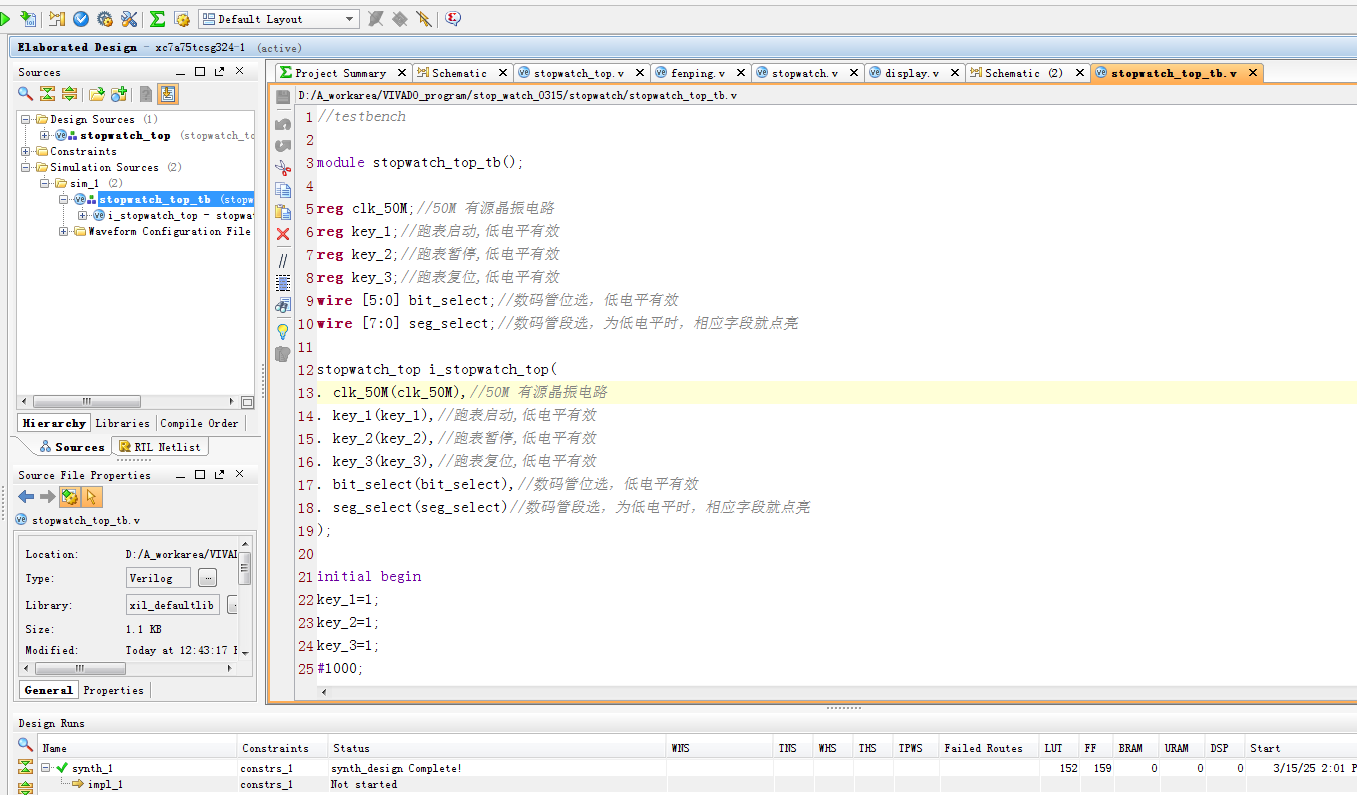Collapse the Simulation Sources folder
1357x795 pixels.
point(27,168)
